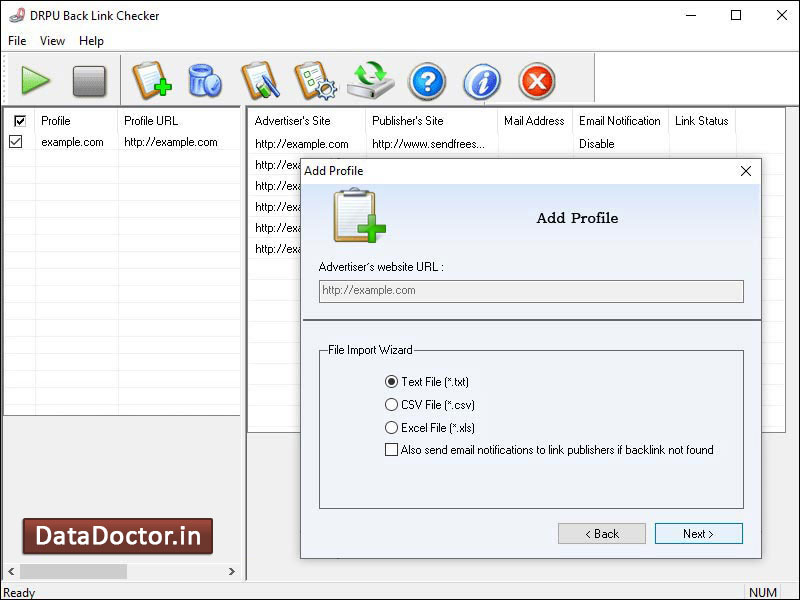Start the backlink checking process
The image size is (800, 600).
[36, 81]
